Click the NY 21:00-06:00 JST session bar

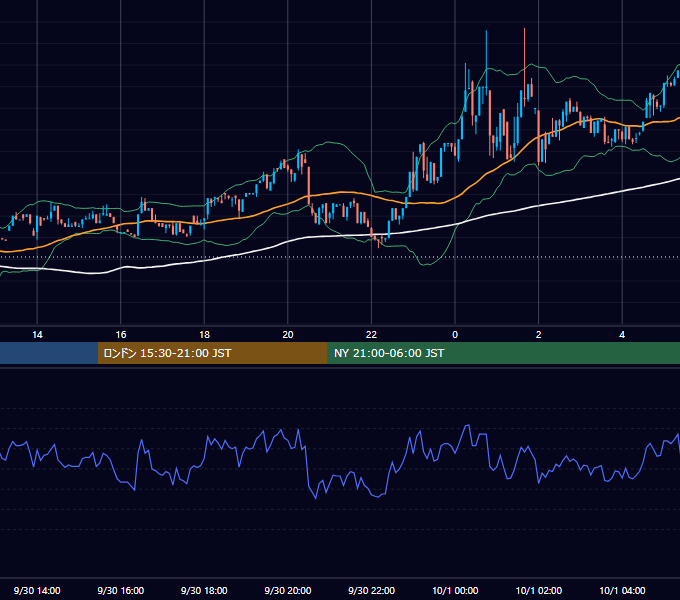click(x=503, y=353)
